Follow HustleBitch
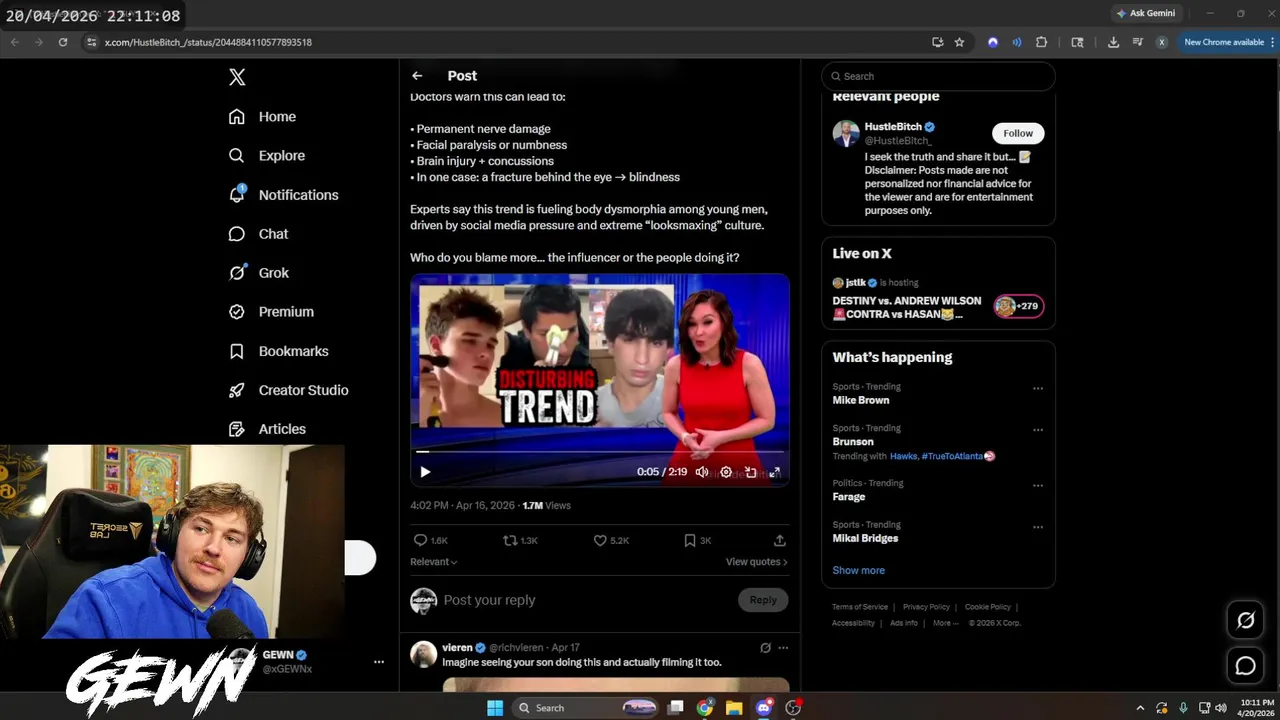Image resolution: width=1280 pixels, height=720 pixels. pyautogui.click(x=1018, y=133)
